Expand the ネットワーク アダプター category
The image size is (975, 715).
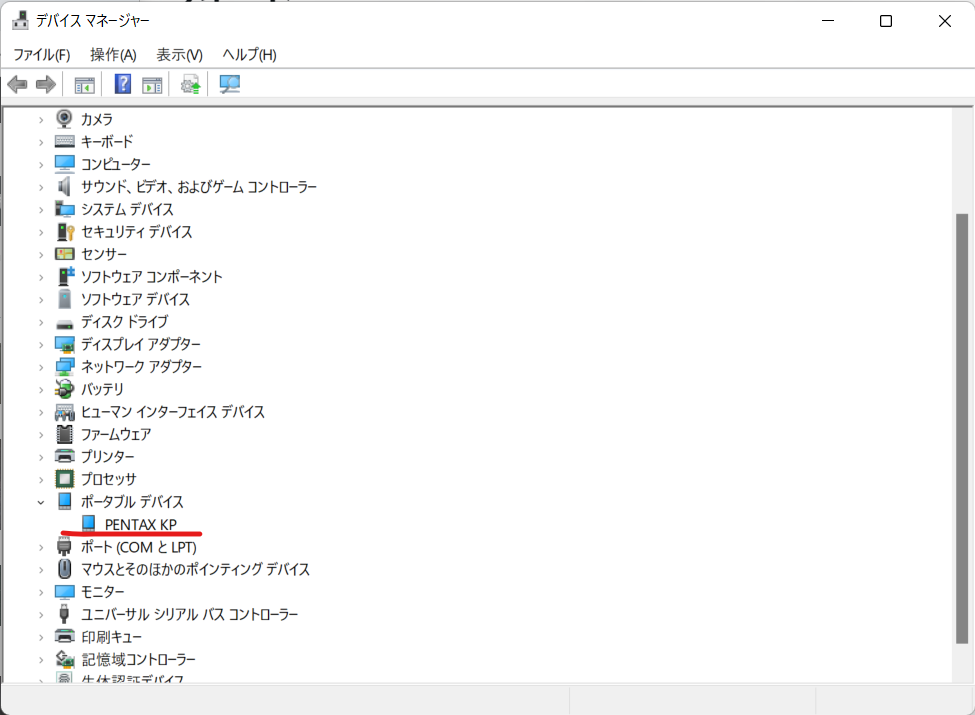tap(39, 366)
